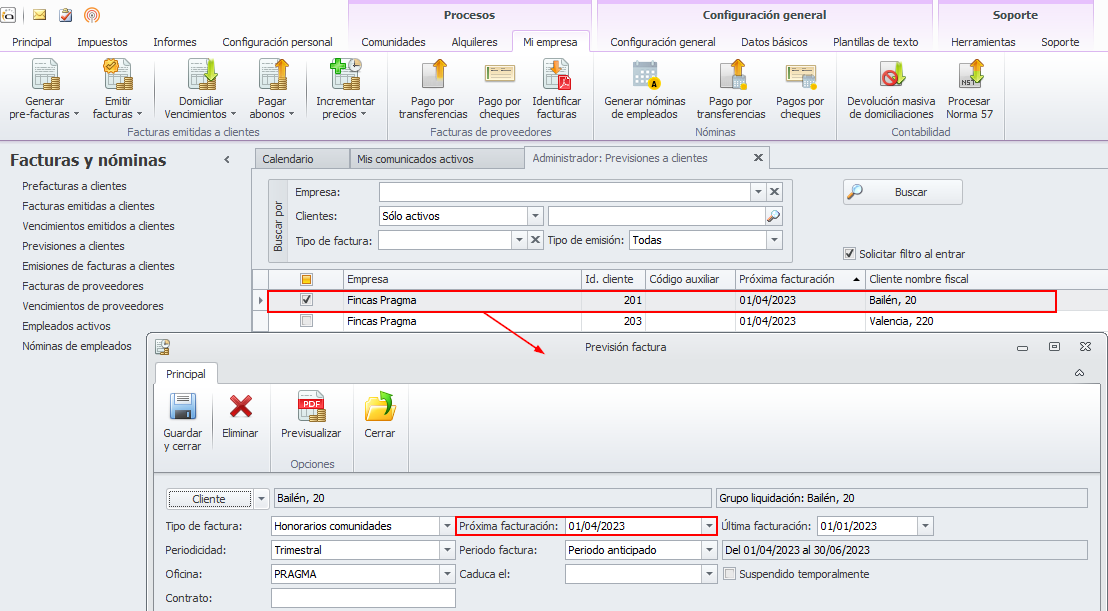Uncheck the Fincas Pragma 201 row checkbox

[x=307, y=299]
